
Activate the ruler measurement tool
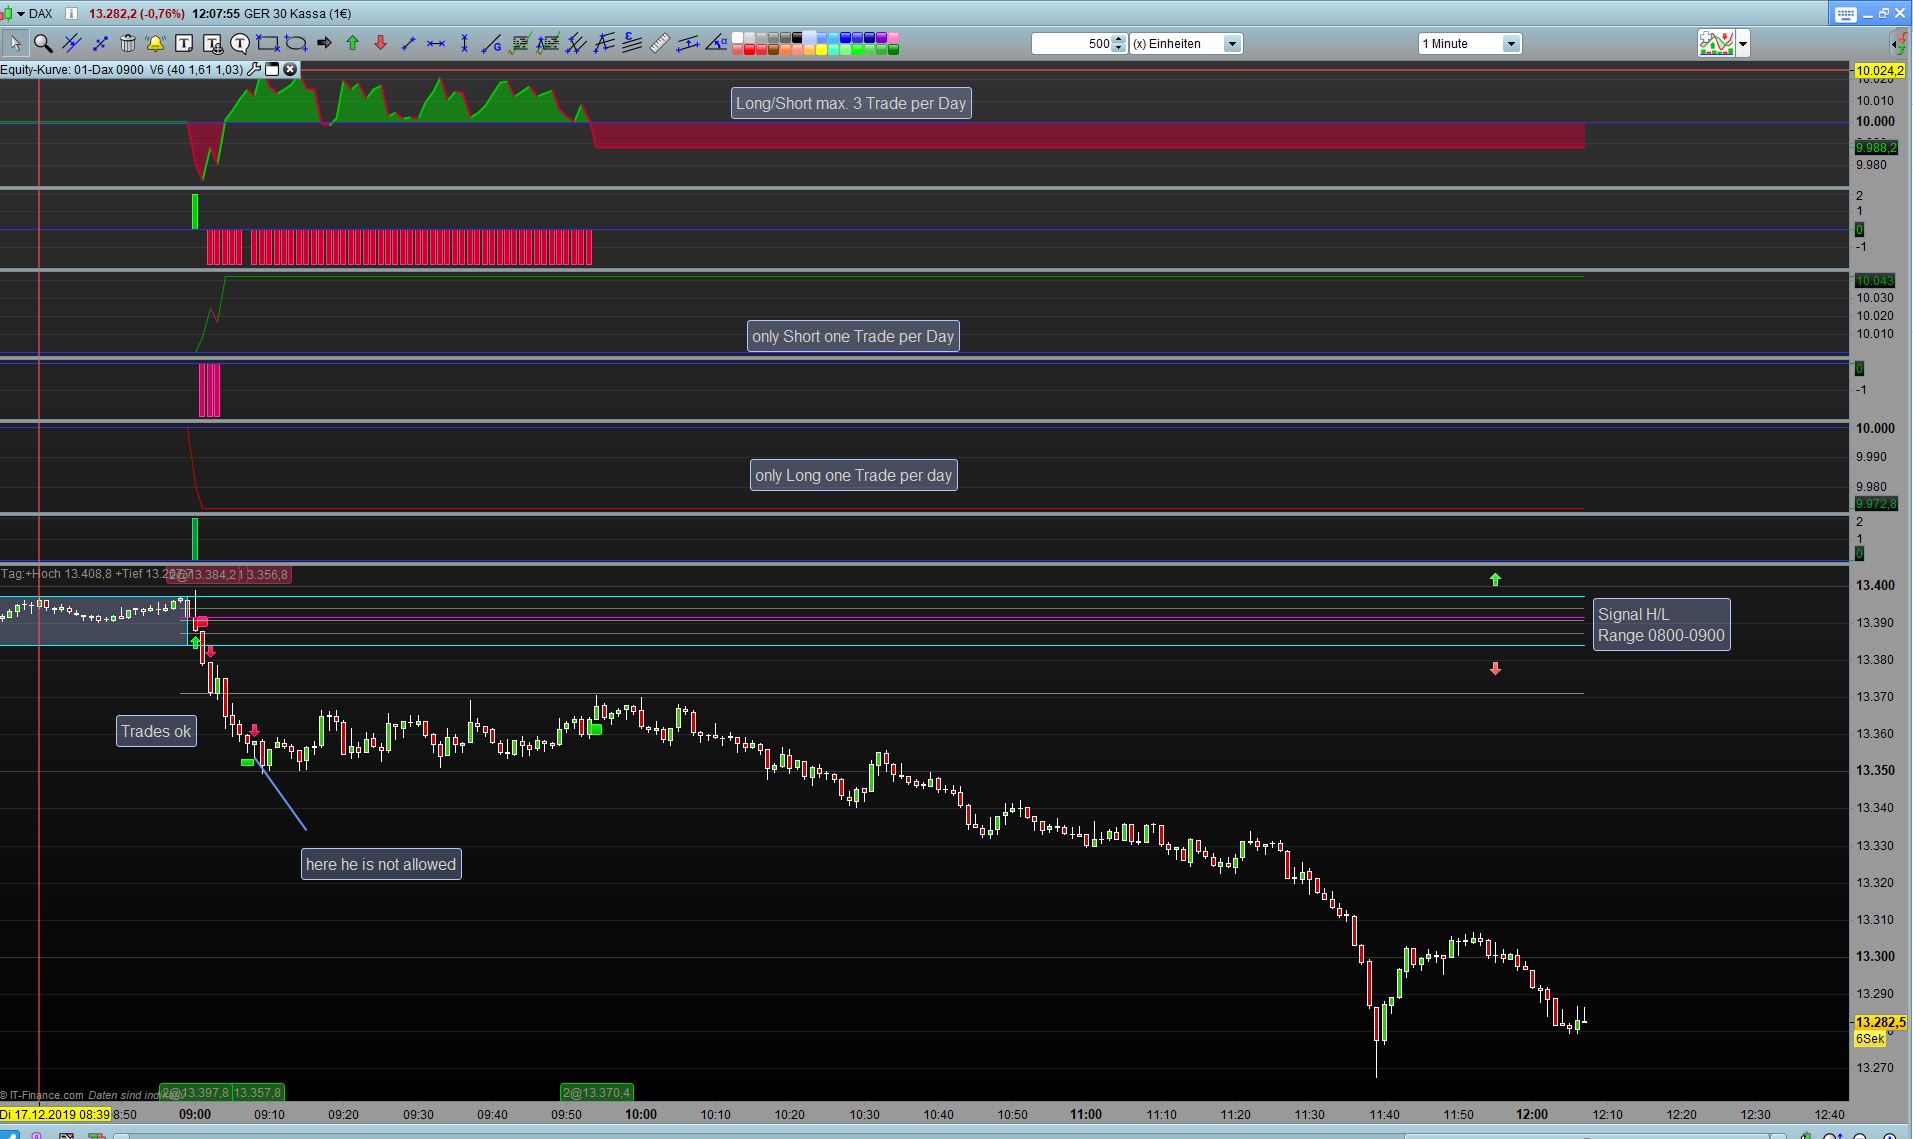tap(660, 43)
